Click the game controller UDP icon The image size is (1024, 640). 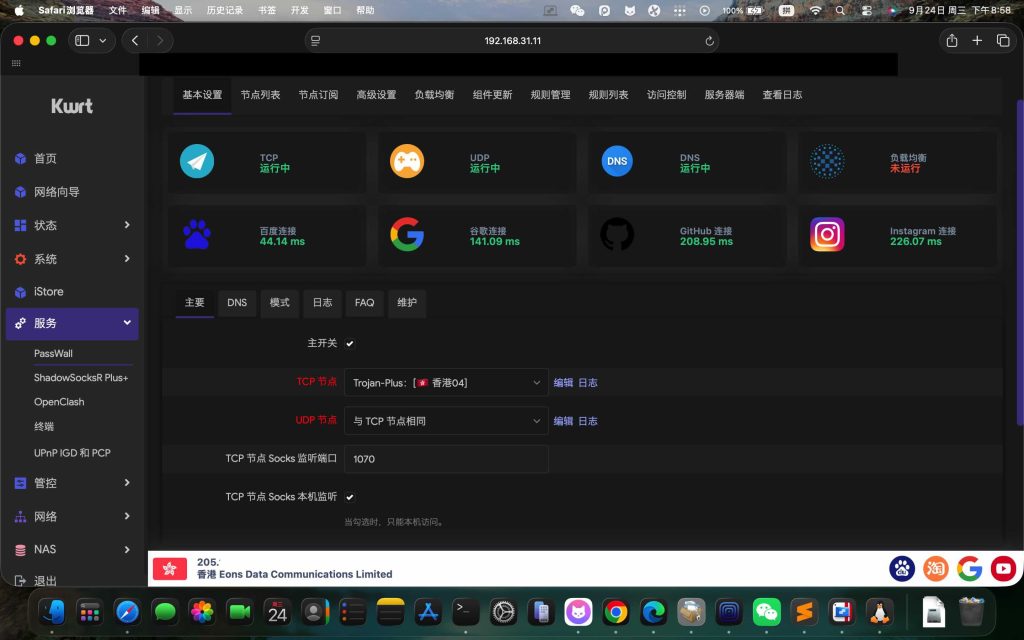pos(407,161)
